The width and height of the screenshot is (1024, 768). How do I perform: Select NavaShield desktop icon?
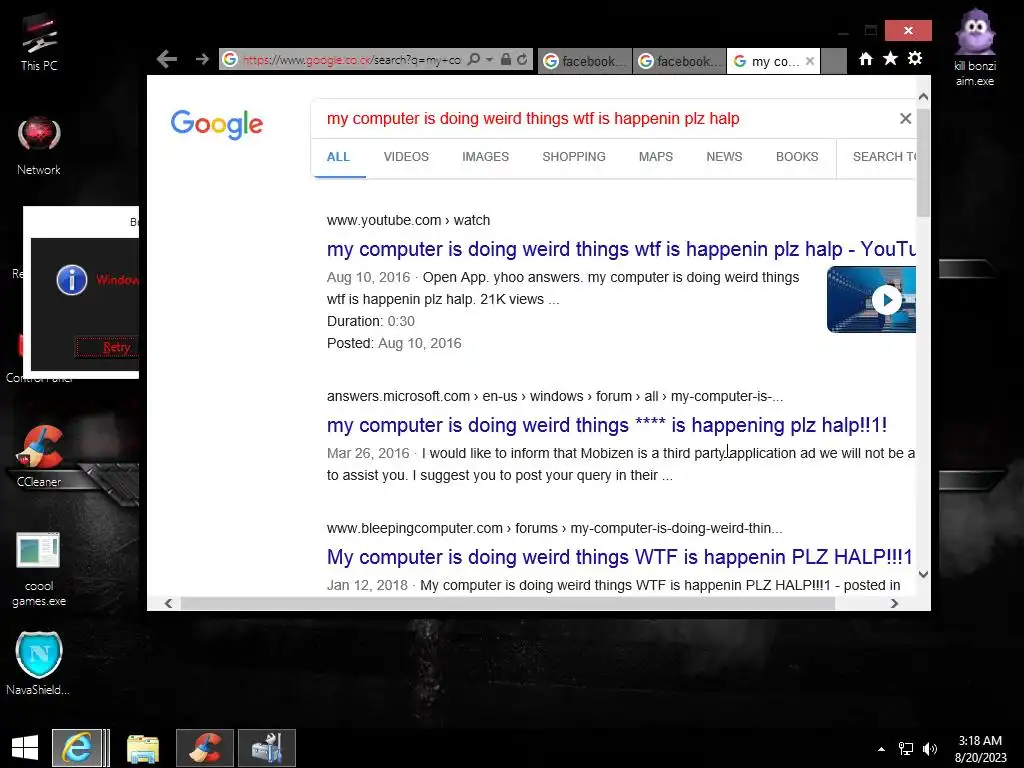pyautogui.click(x=39, y=664)
